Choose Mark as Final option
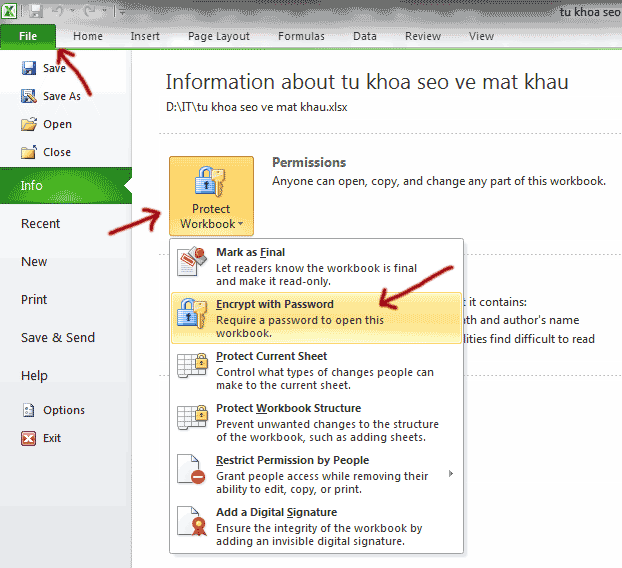 317,266
